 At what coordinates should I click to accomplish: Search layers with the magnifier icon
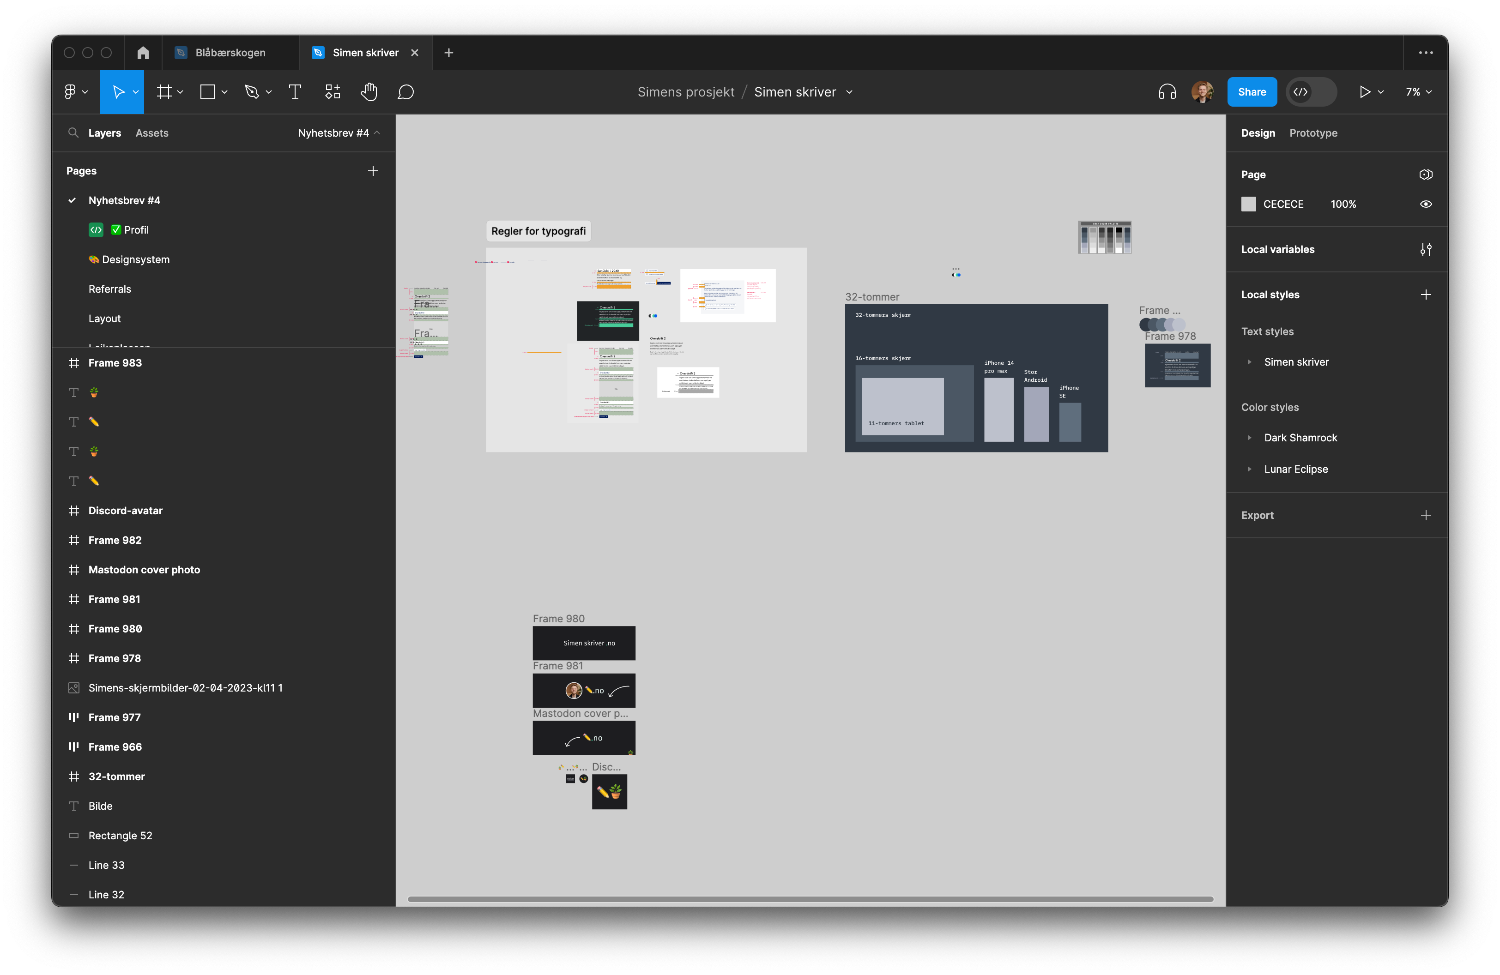point(73,133)
